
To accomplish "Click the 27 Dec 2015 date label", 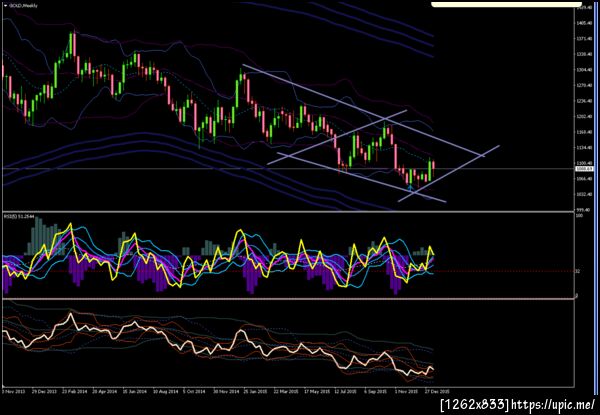I will click(438, 392).
